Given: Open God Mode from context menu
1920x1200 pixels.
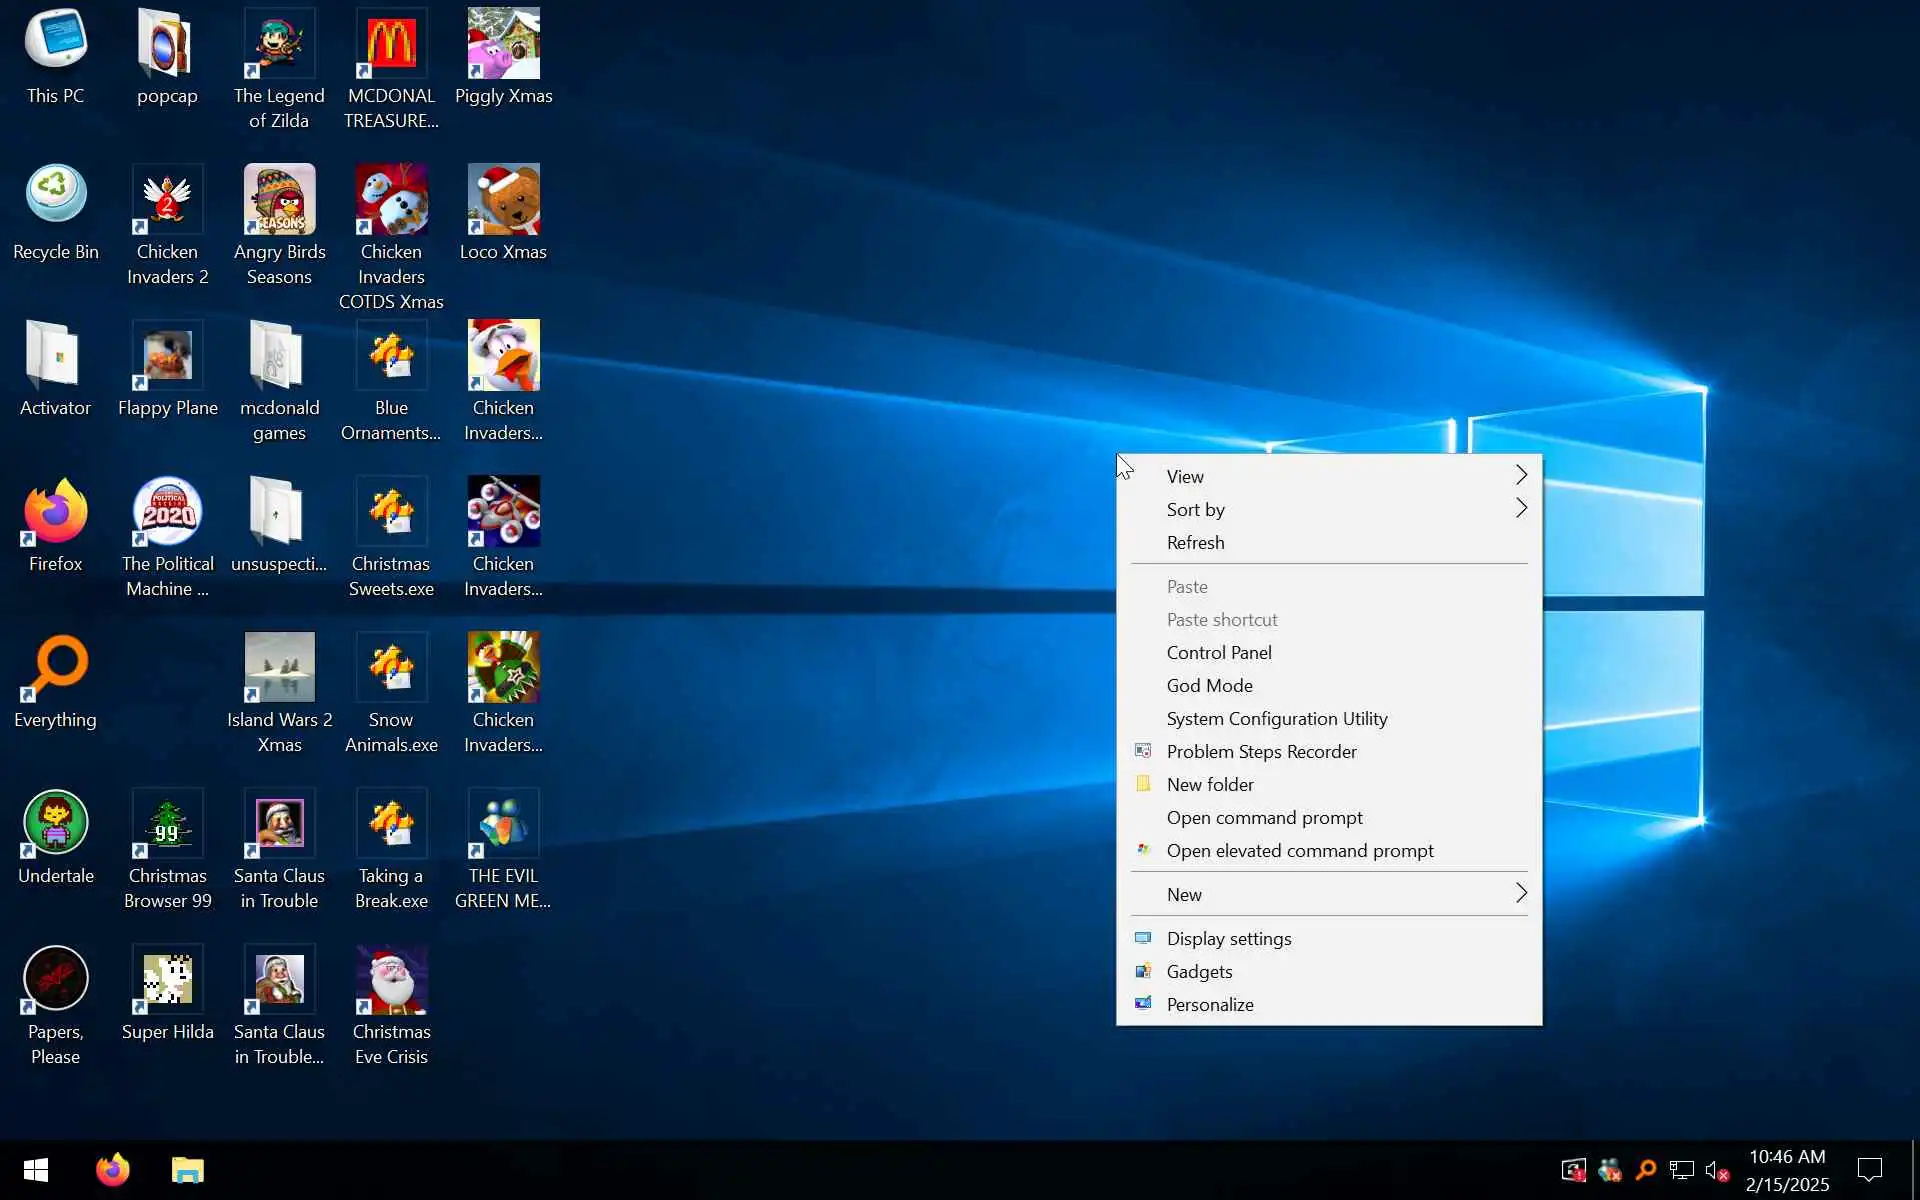Looking at the screenshot, I should pyautogui.click(x=1209, y=685).
